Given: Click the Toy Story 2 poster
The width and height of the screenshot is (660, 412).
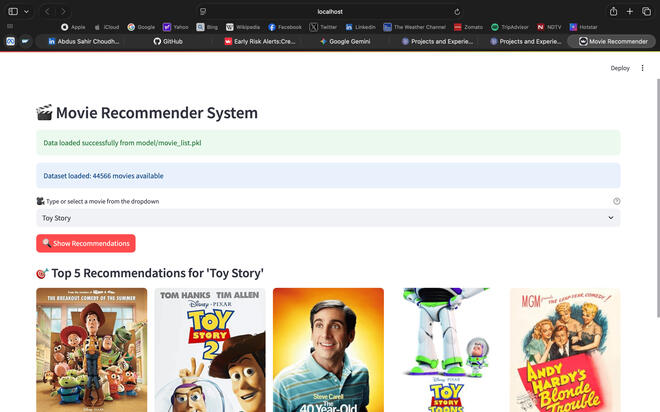Looking at the screenshot, I should [x=209, y=350].
